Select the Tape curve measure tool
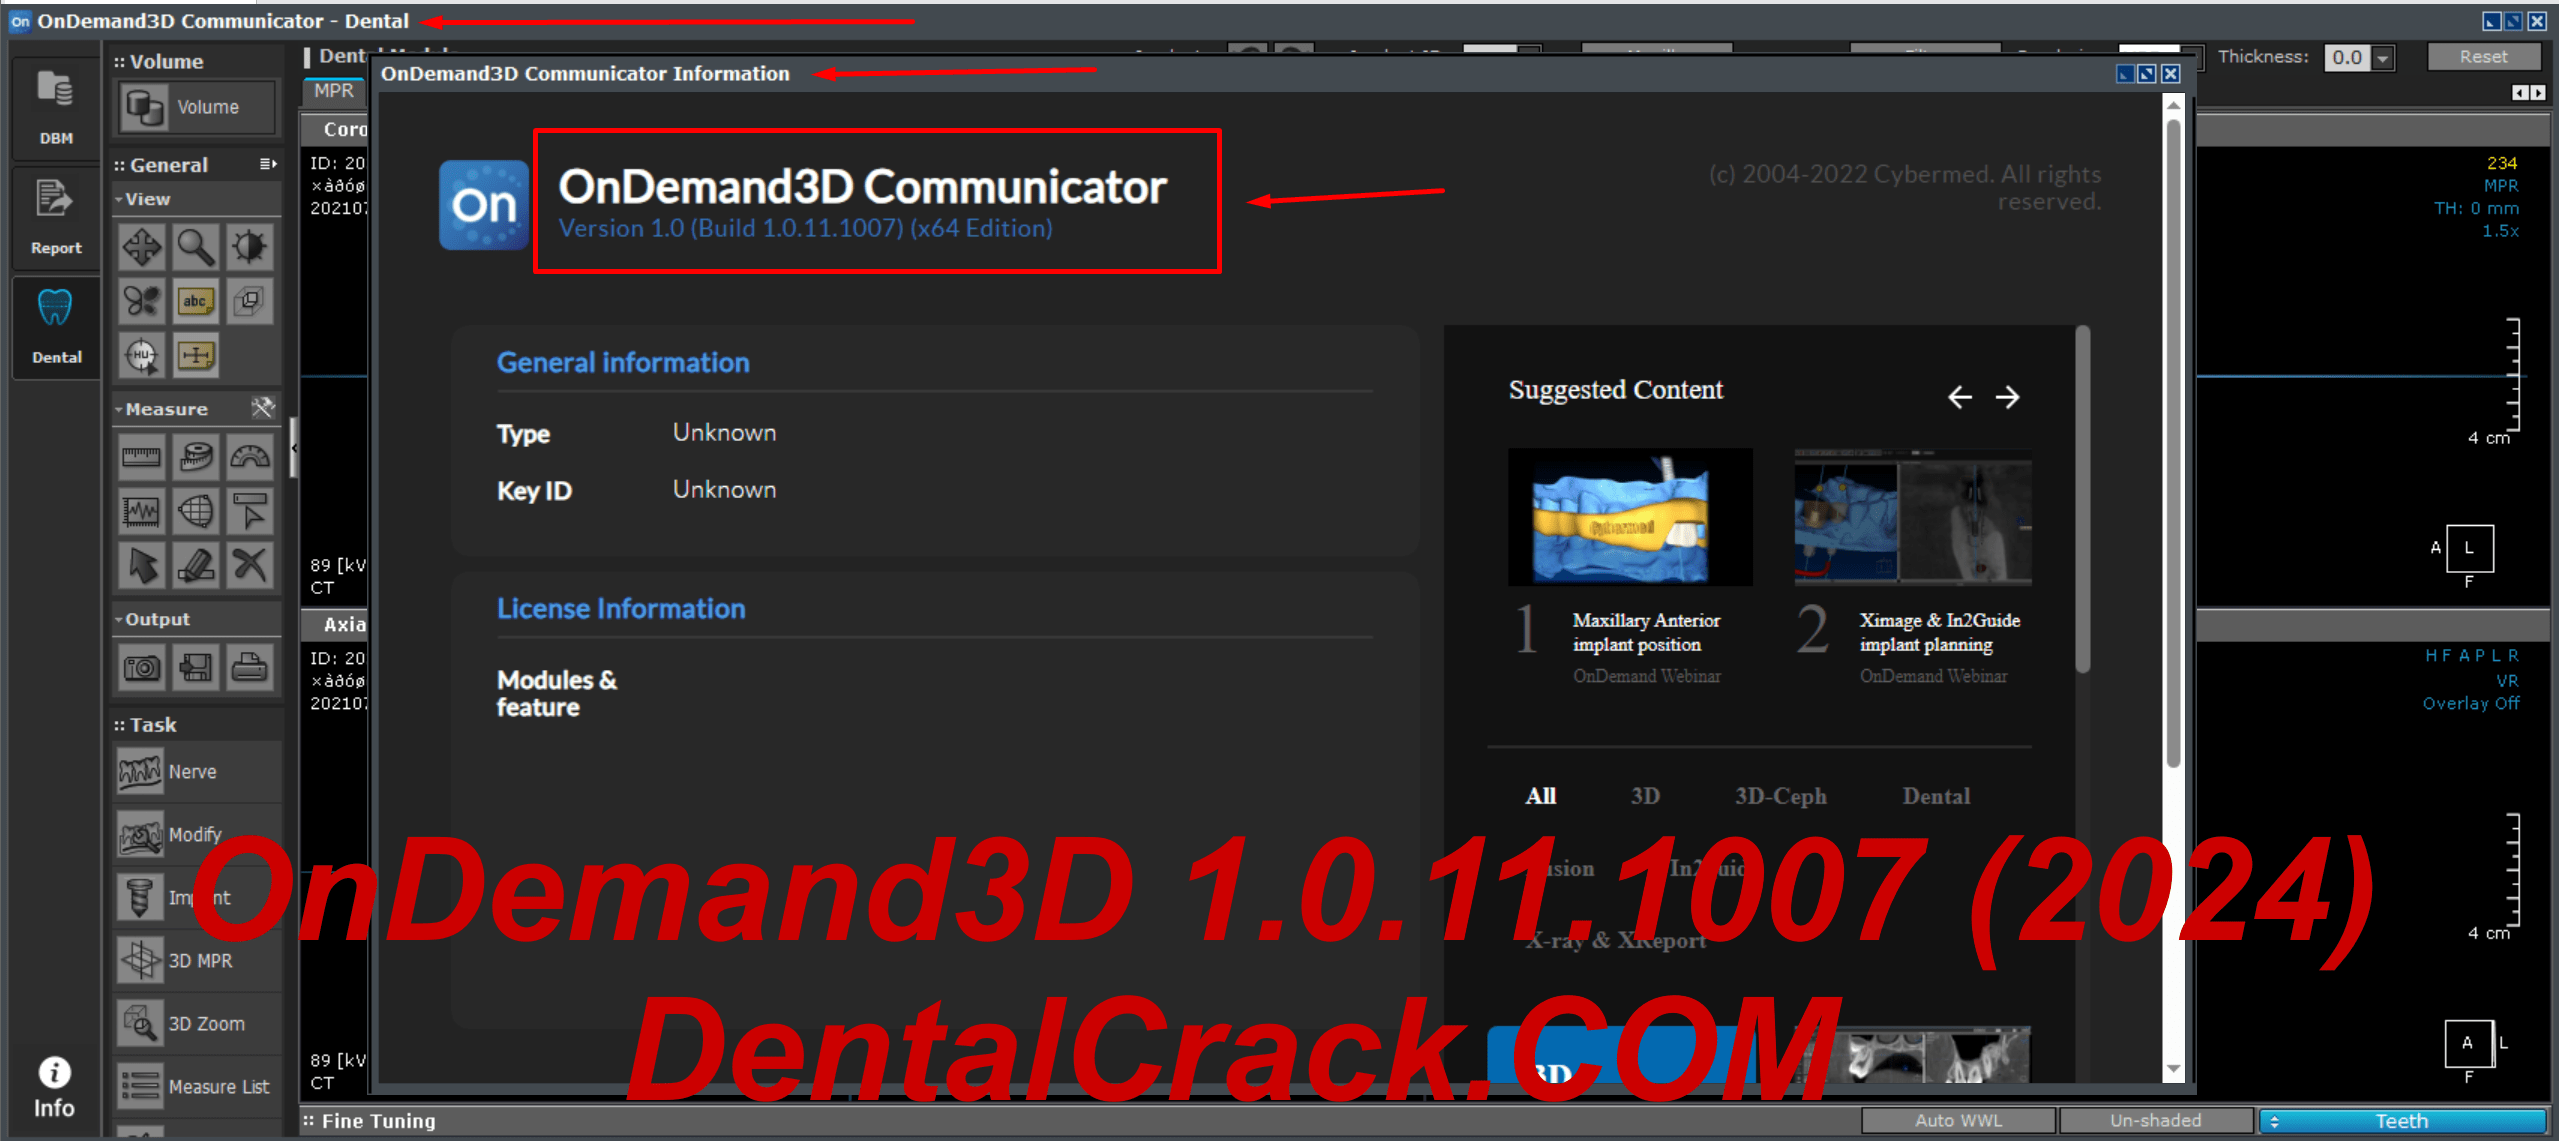Image resolution: width=2559 pixels, height=1141 pixels. [x=195, y=457]
